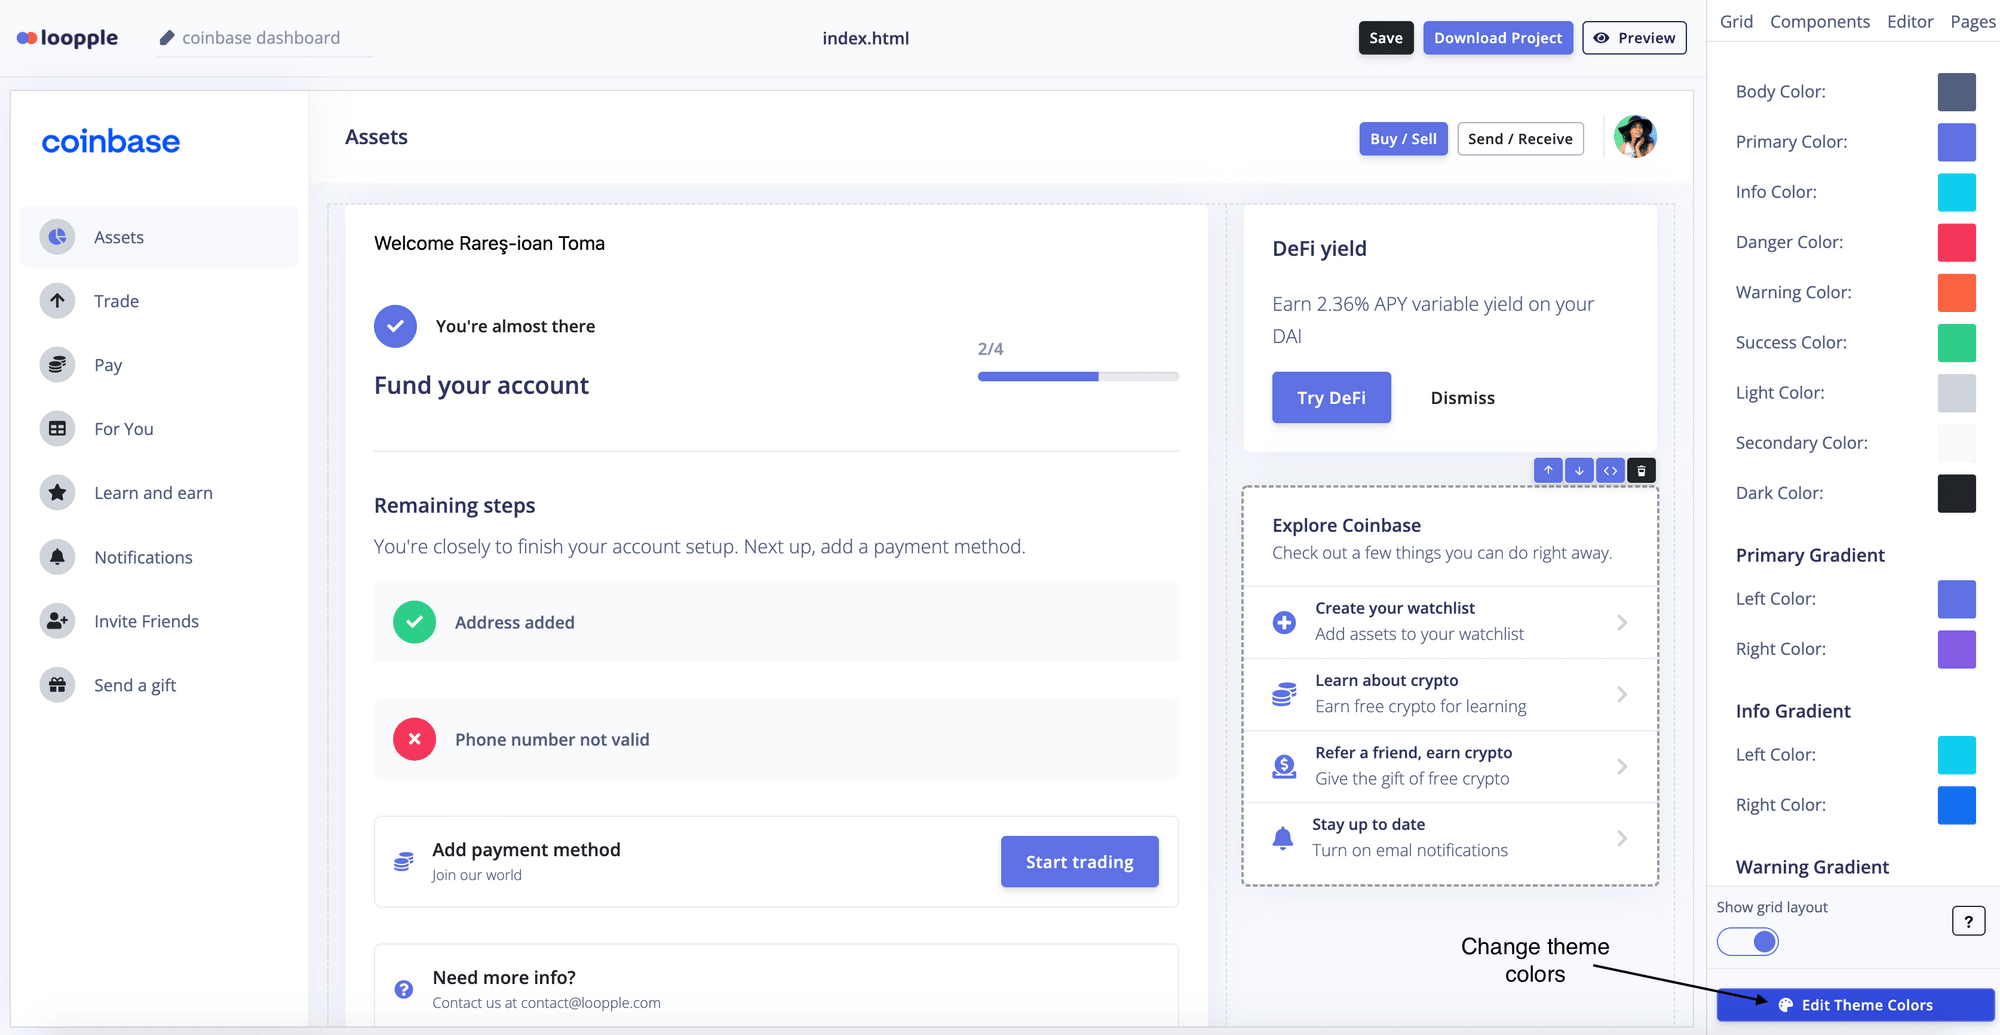Click the question mark icon by Need more info

click(x=404, y=989)
